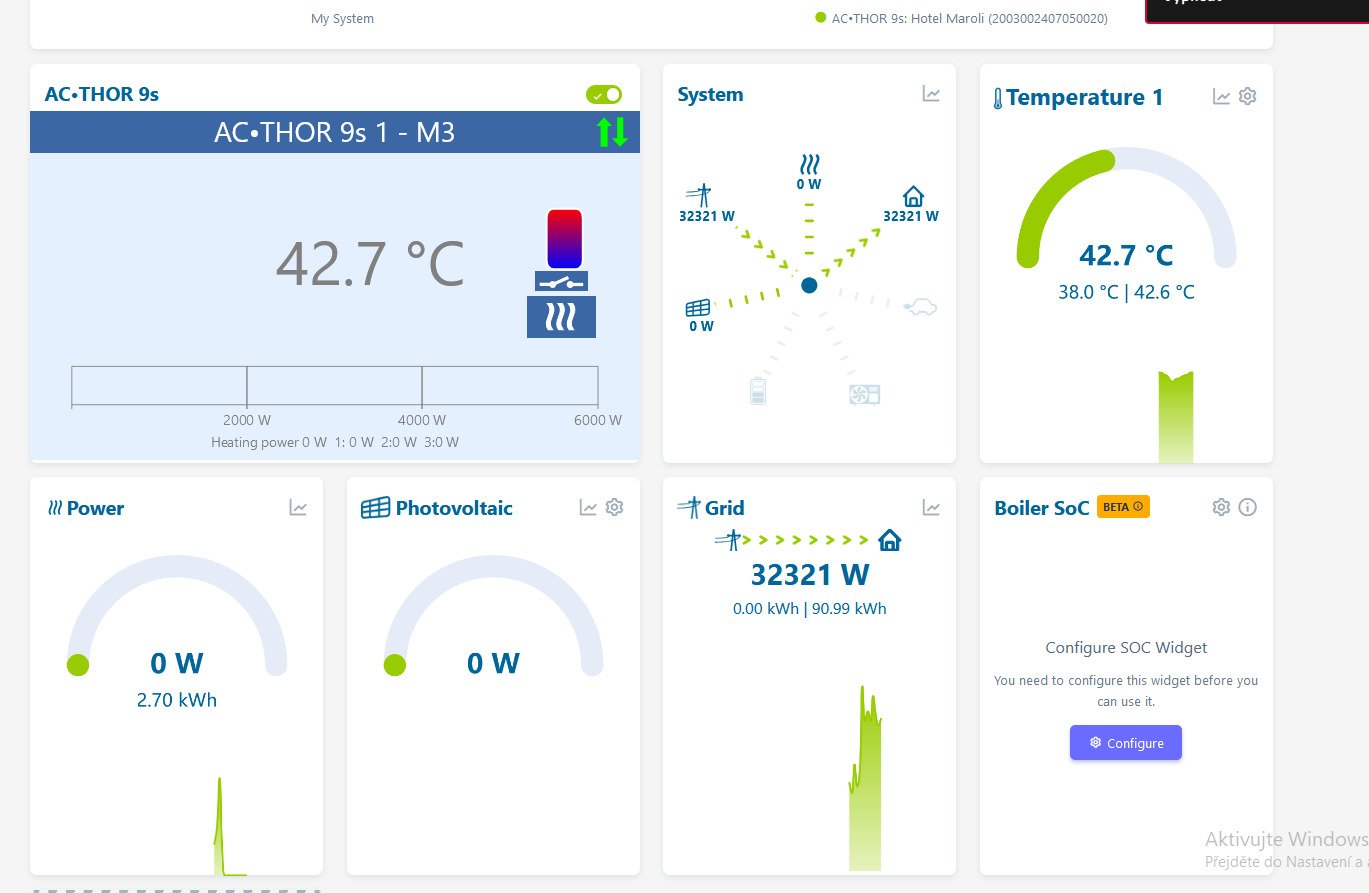Screen dimensions: 1369x893
Task: Open Boiler SoC settings gear
Action: (x=1221, y=507)
